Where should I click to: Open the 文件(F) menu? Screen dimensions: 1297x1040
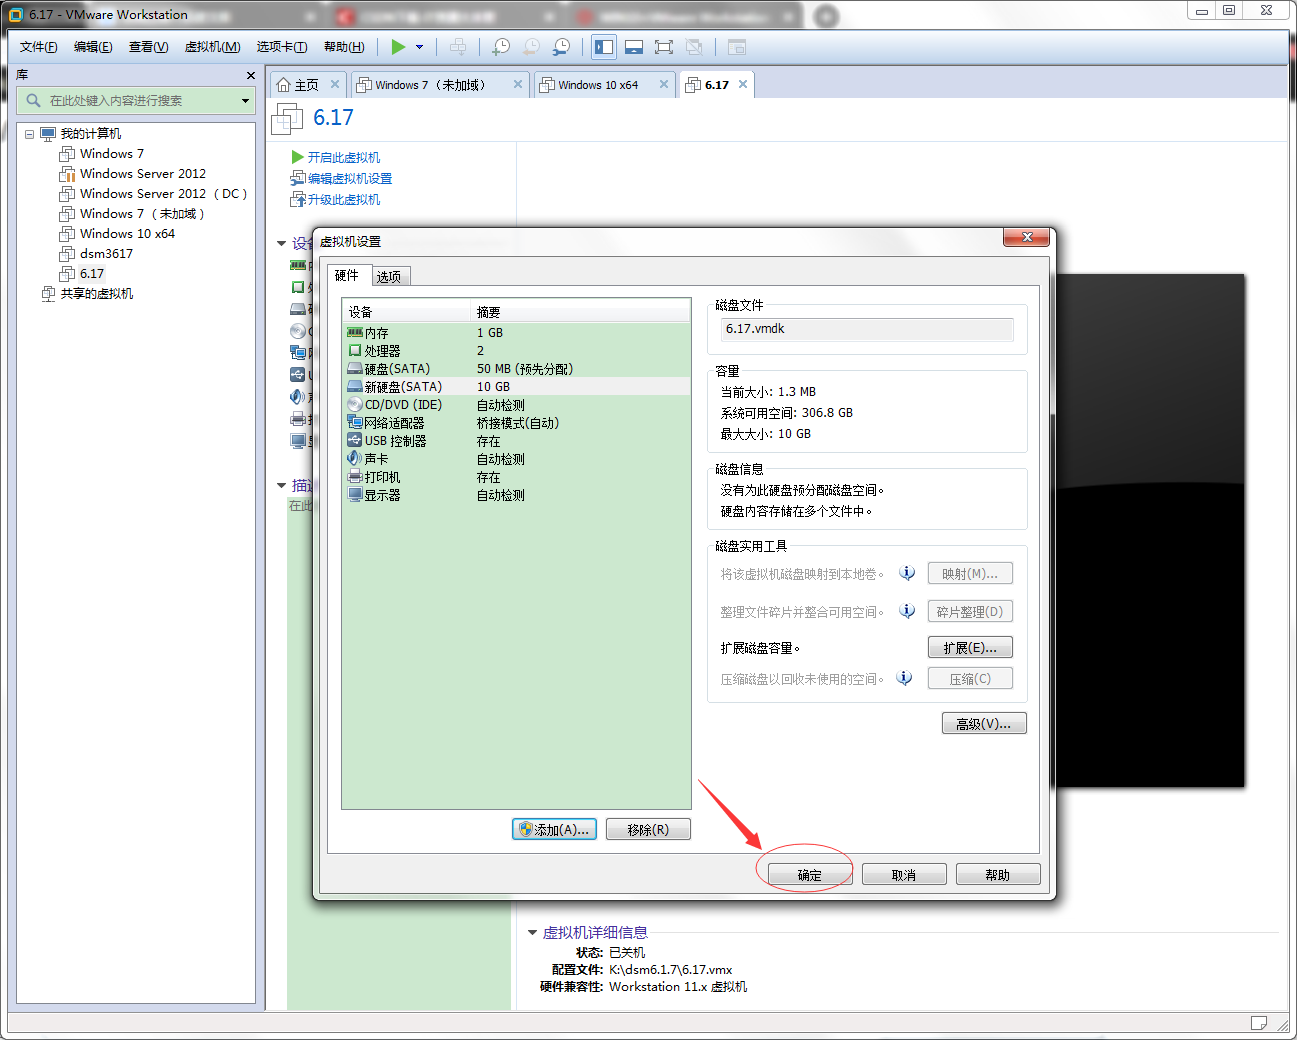[x=39, y=47]
